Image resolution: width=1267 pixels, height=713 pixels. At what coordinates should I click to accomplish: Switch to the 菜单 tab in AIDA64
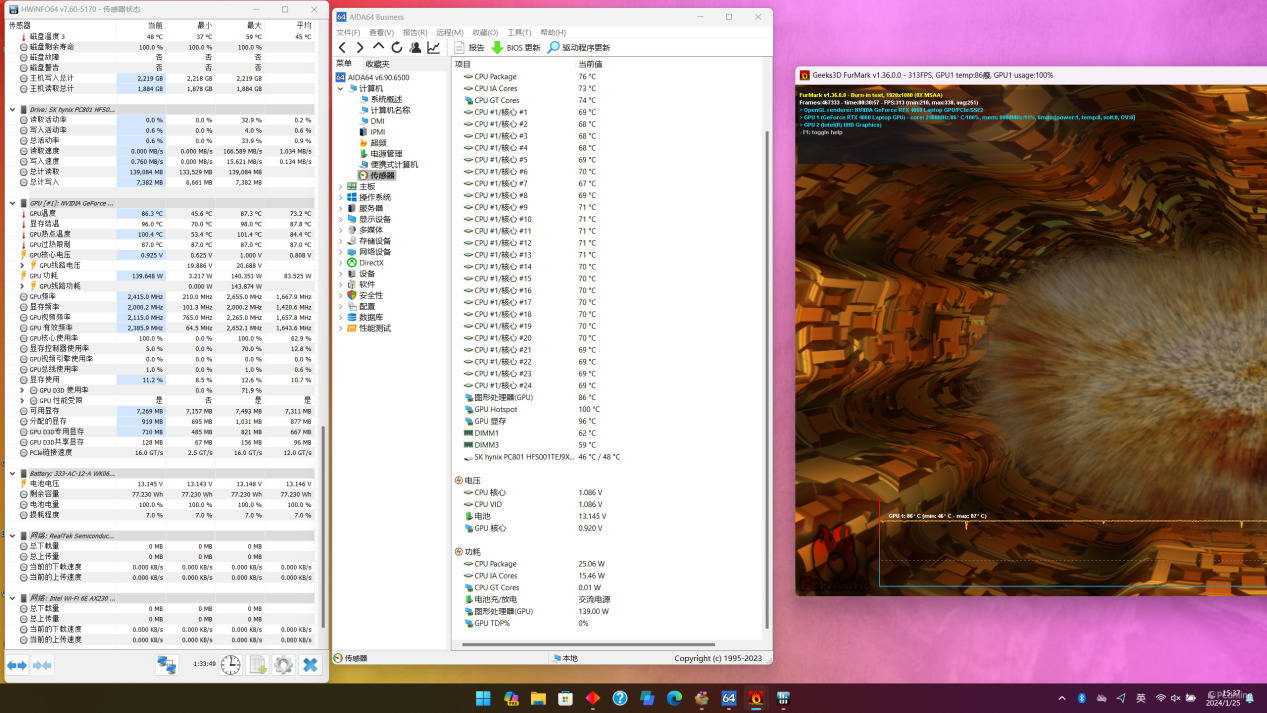click(x=343, y=63)
